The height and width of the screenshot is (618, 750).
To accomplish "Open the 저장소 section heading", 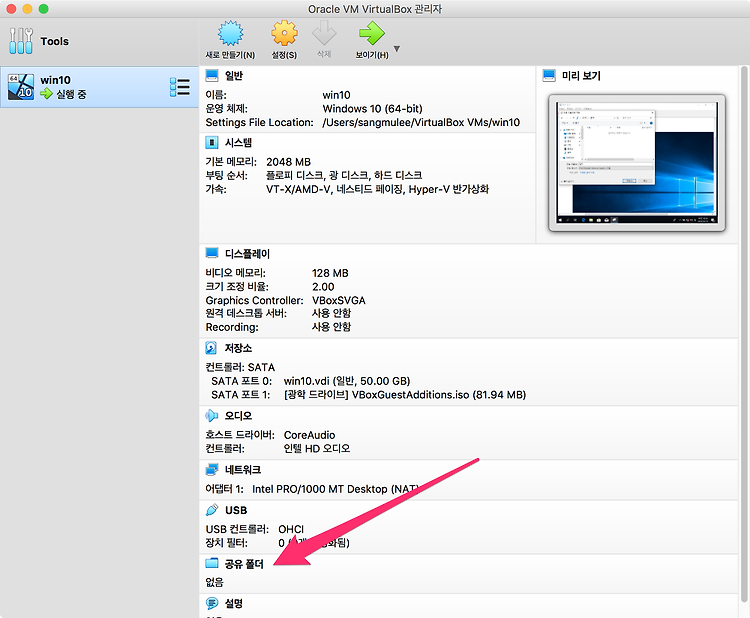I will pos(238,348).
